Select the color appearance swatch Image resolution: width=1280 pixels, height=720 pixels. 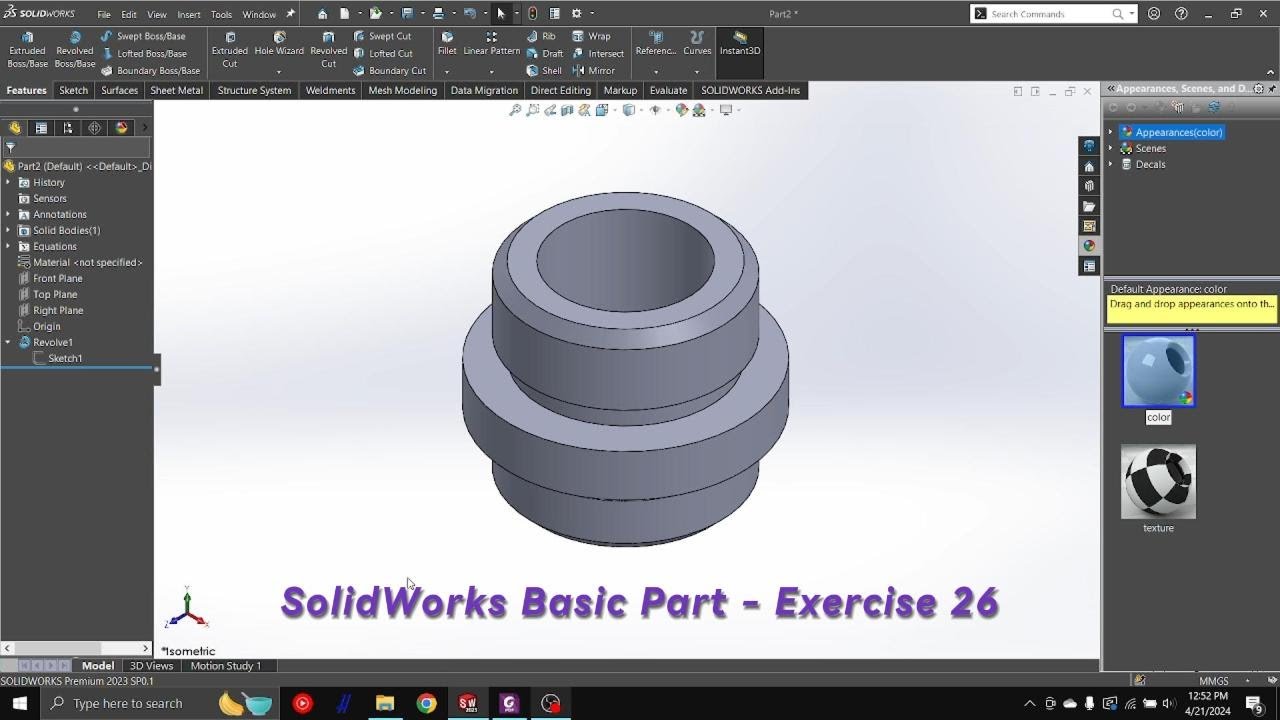[1158, 371]
